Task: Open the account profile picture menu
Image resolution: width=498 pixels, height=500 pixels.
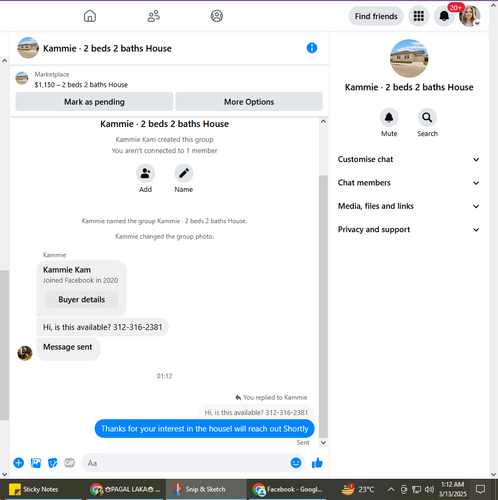Action: (469, 16)
